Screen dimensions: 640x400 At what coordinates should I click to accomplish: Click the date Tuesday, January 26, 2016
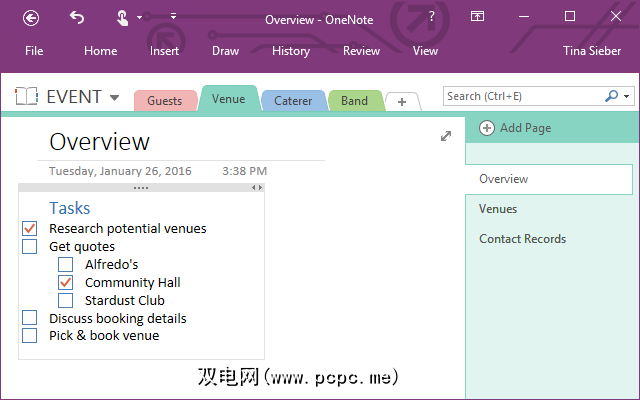pyautogui.click(x=120, y=171)
